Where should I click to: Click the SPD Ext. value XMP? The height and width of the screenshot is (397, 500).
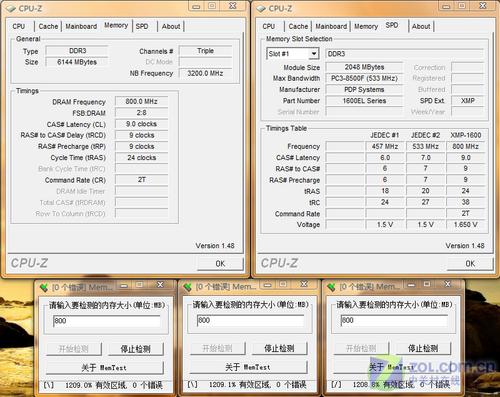(468, 101)
